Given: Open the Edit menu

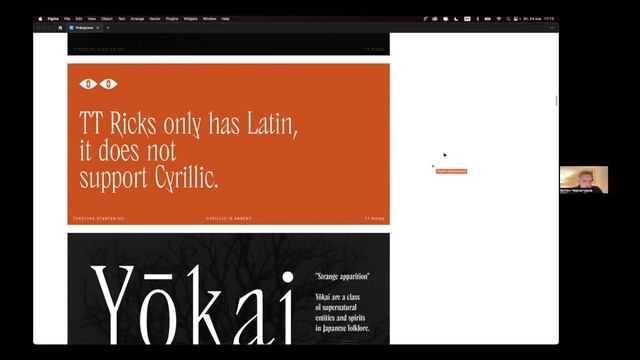Looking at the screenshot, I should (79, 19).
